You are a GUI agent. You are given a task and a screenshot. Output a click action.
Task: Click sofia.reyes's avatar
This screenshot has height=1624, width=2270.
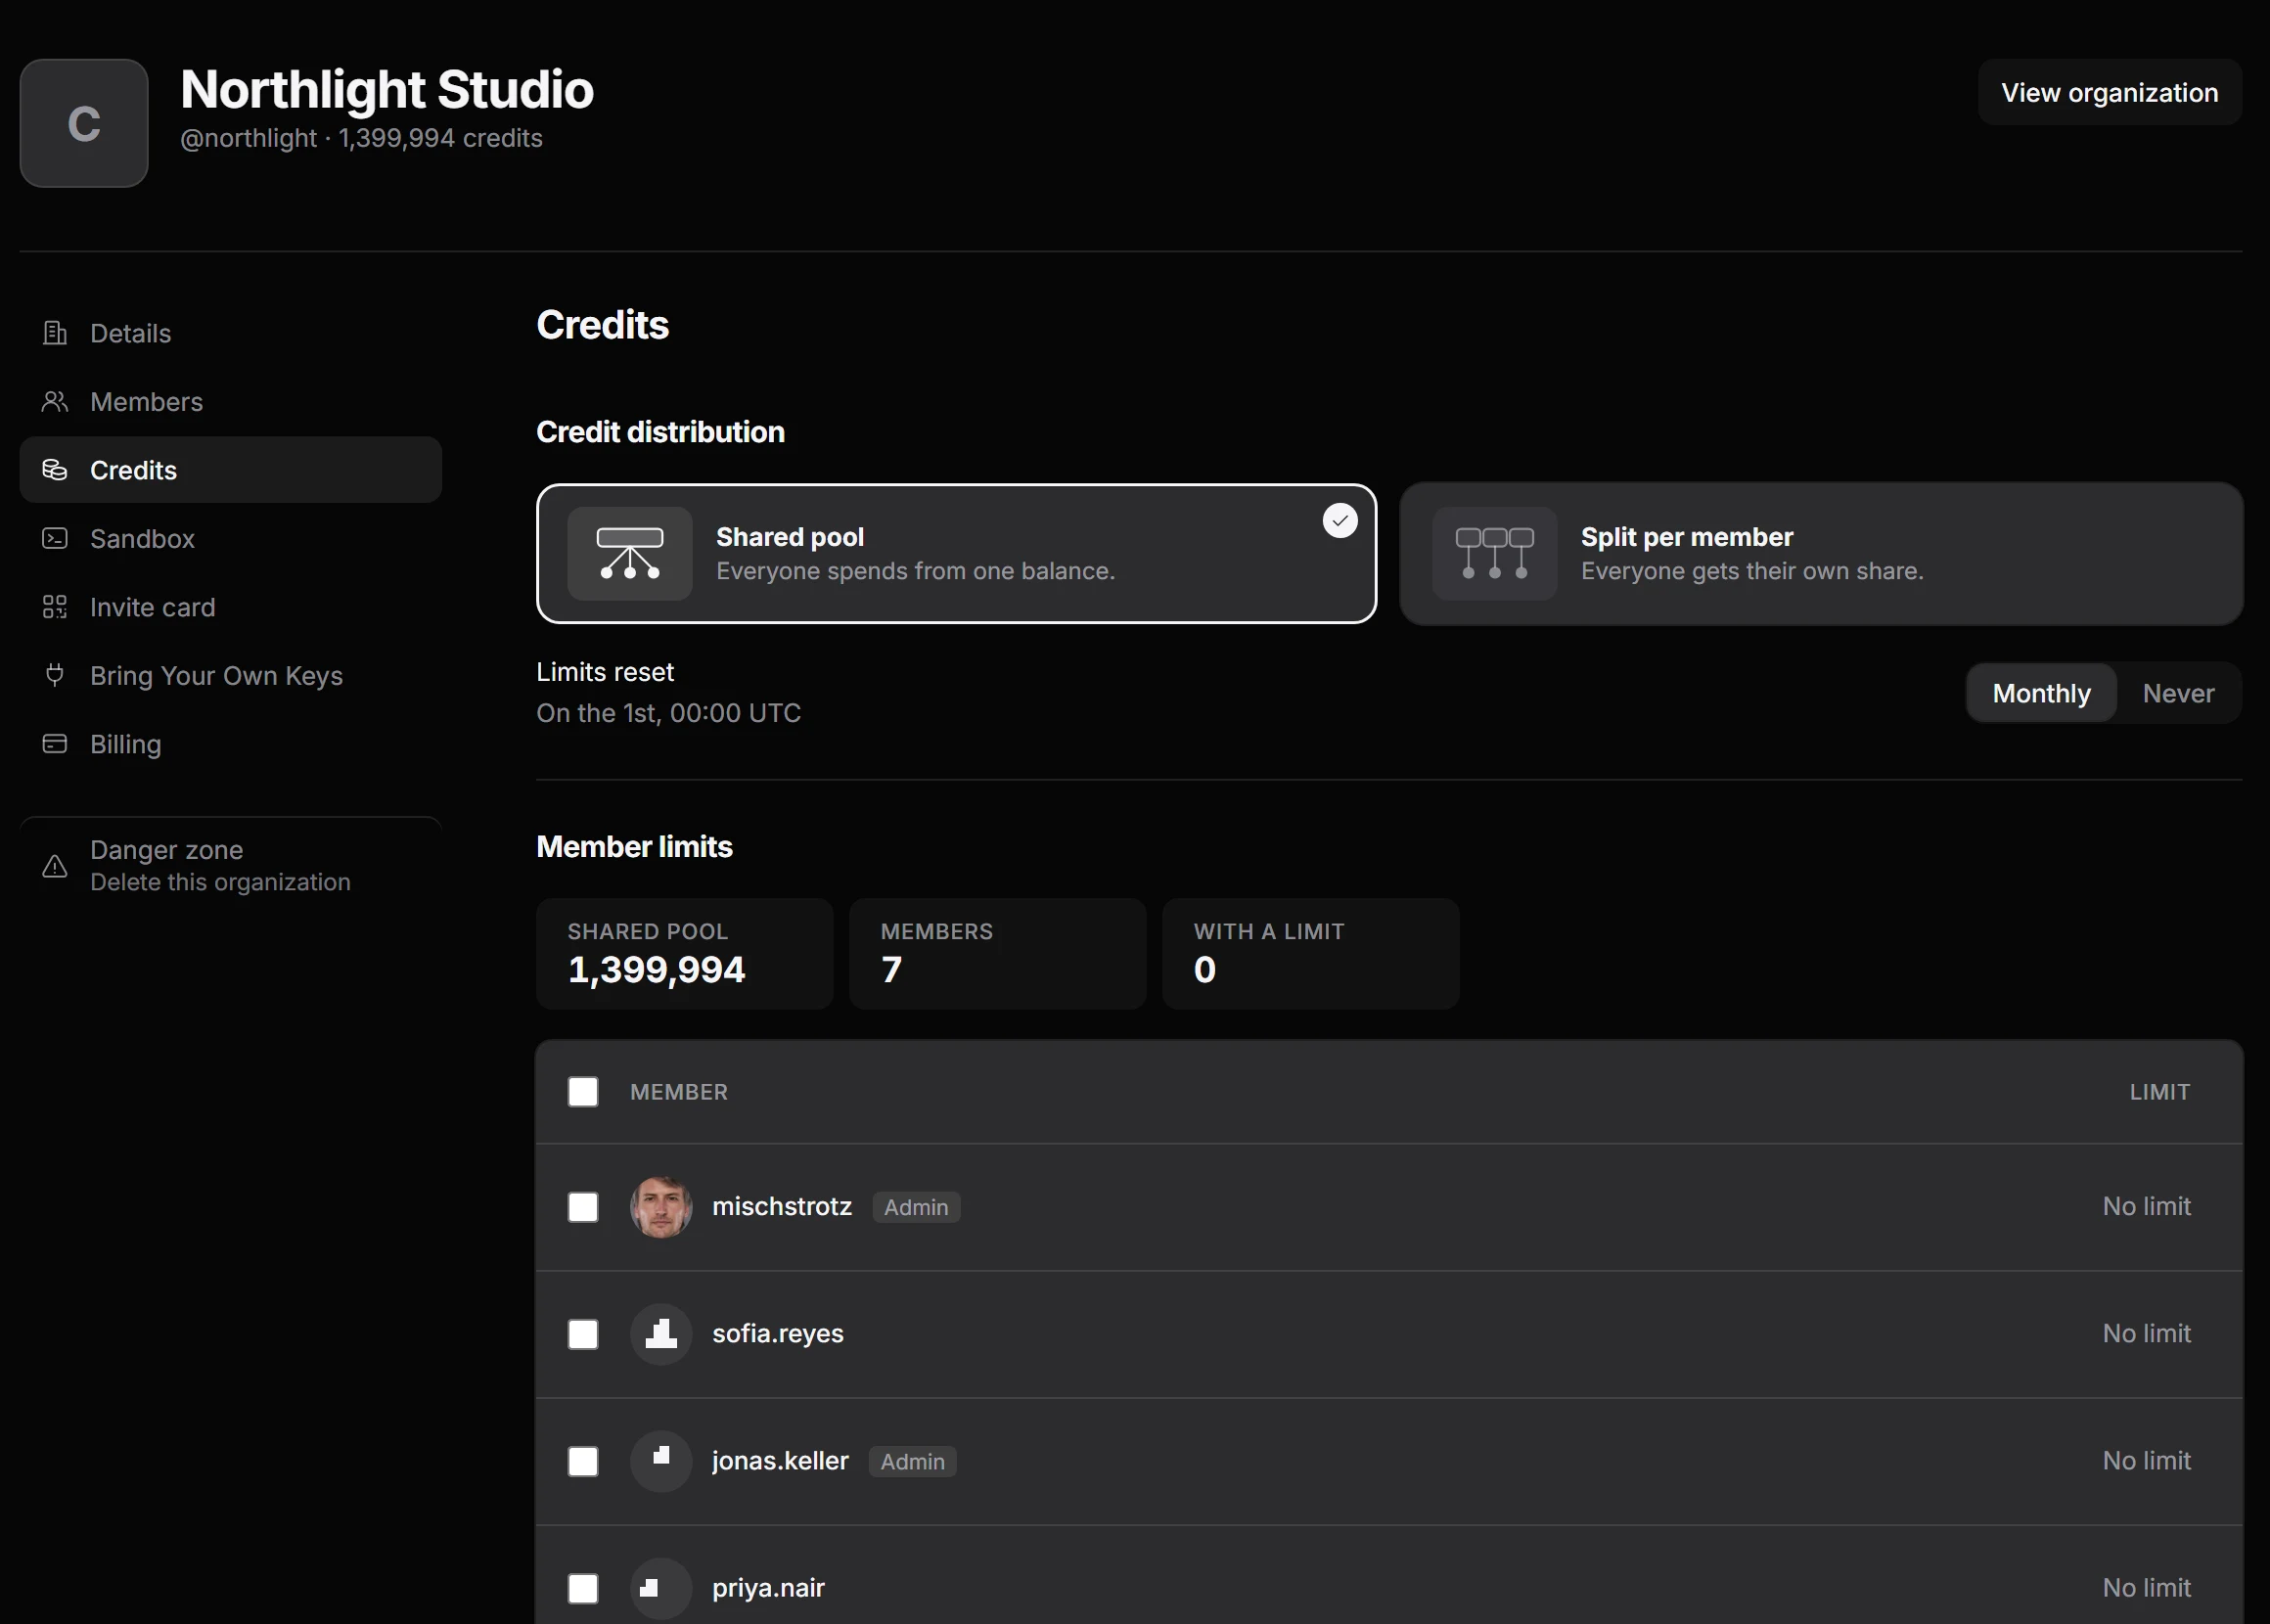(661, 1334)
